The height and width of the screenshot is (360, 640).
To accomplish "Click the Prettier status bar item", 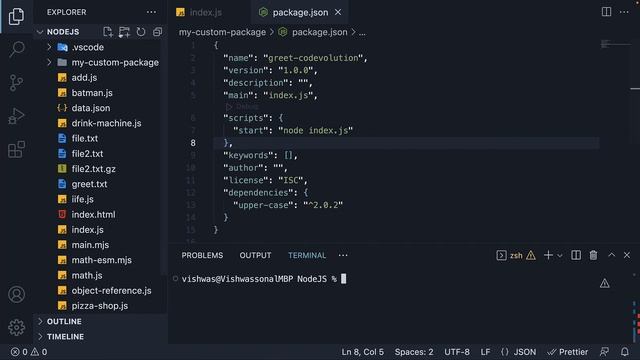I will pyautogui.click(x=568, y=352).
